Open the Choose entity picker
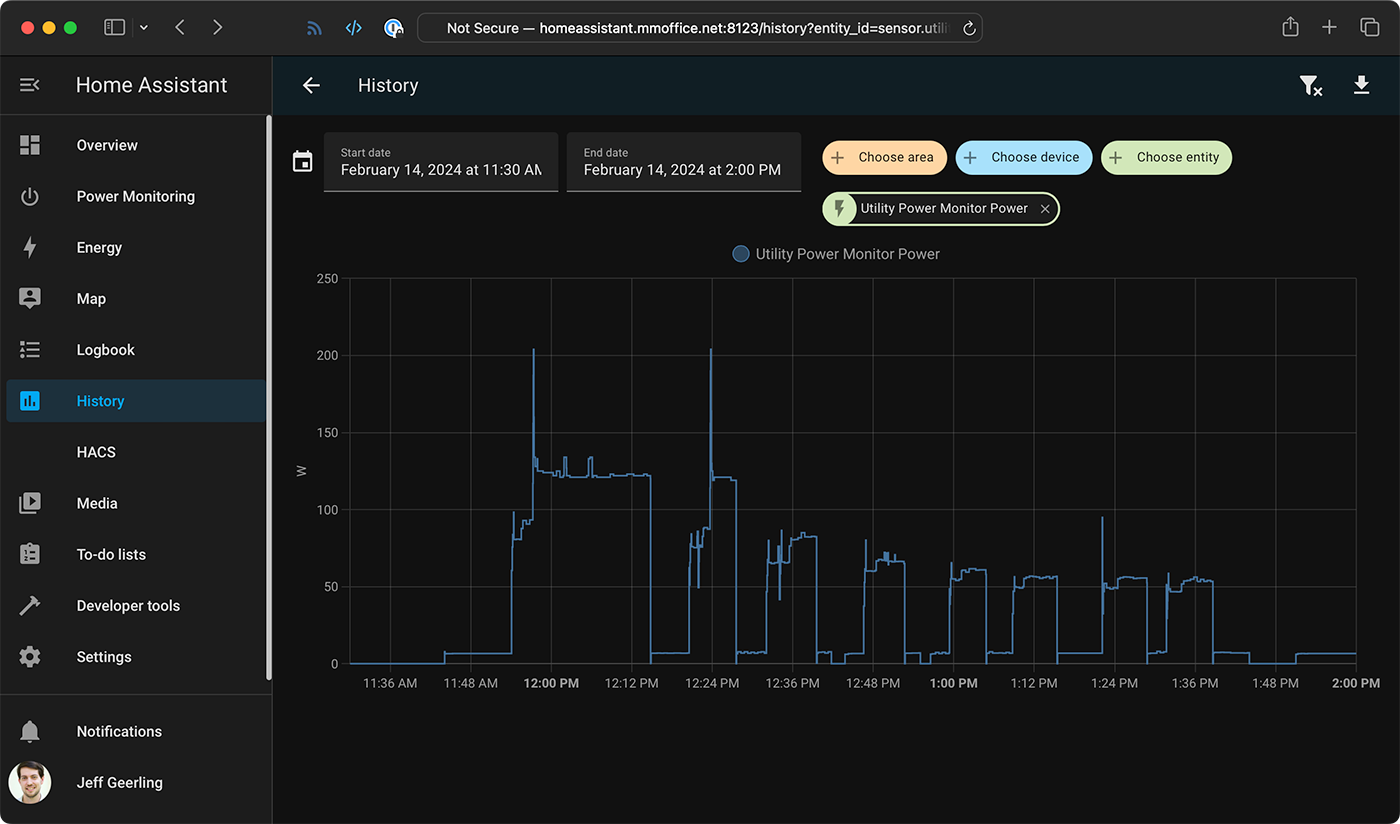This screenshot has width=1400, height=824. 1166,157
